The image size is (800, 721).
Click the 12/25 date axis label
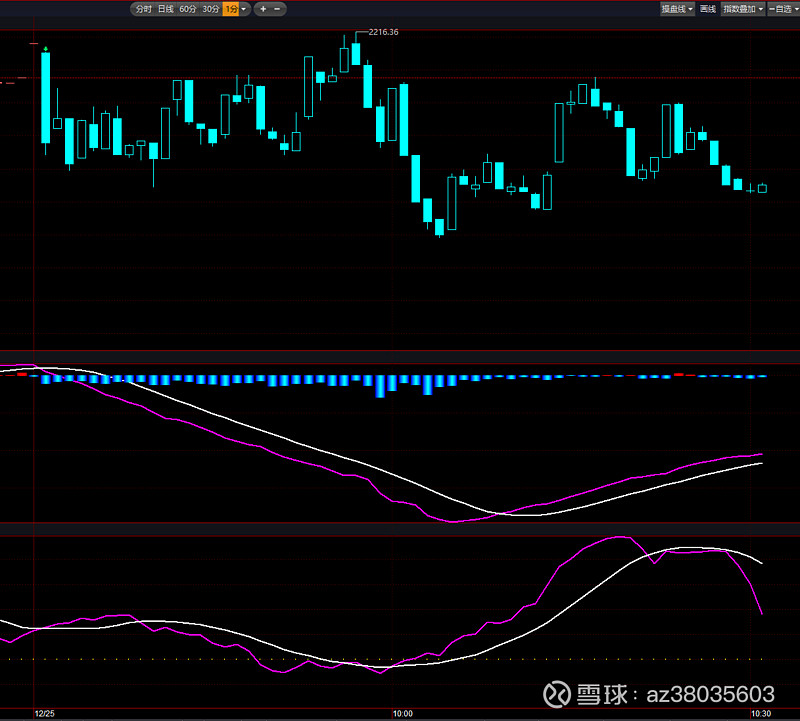(44, 713)
